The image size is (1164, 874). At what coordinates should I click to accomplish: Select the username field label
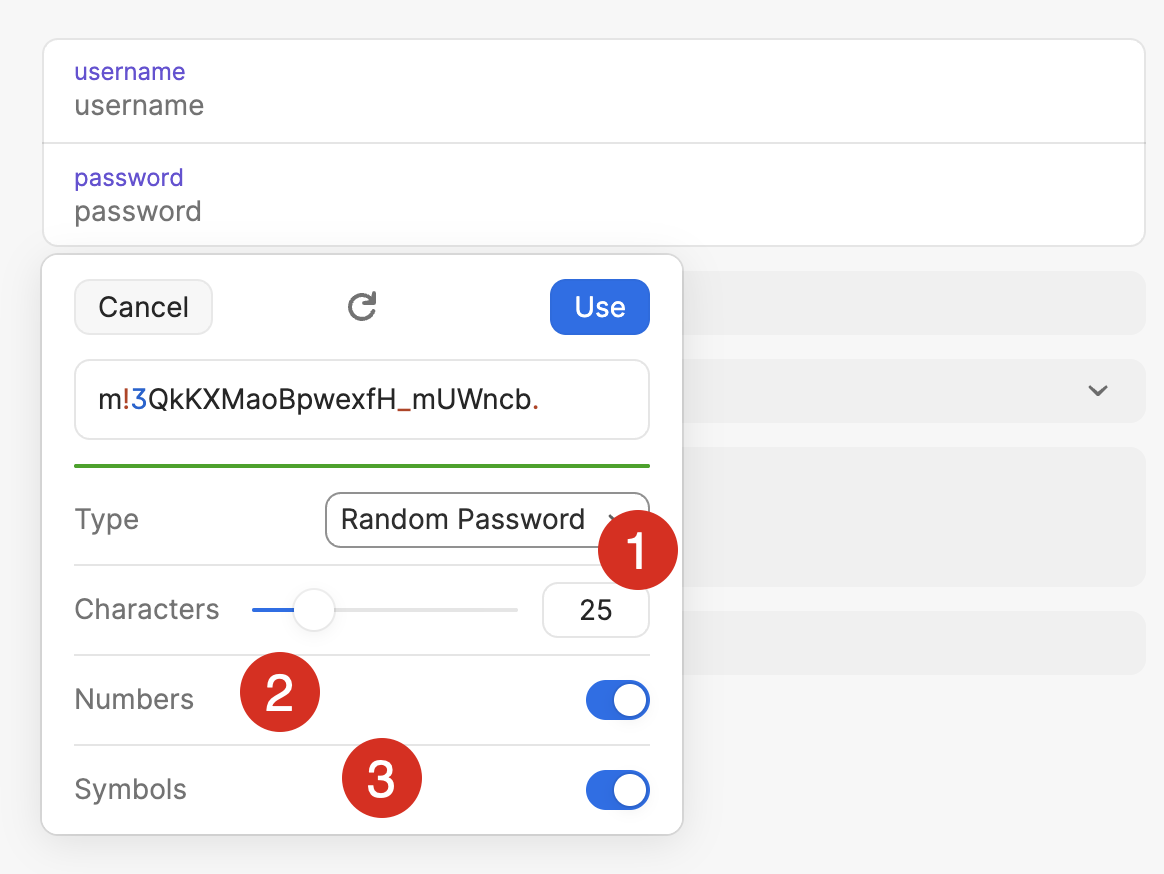tap(129, 71)
